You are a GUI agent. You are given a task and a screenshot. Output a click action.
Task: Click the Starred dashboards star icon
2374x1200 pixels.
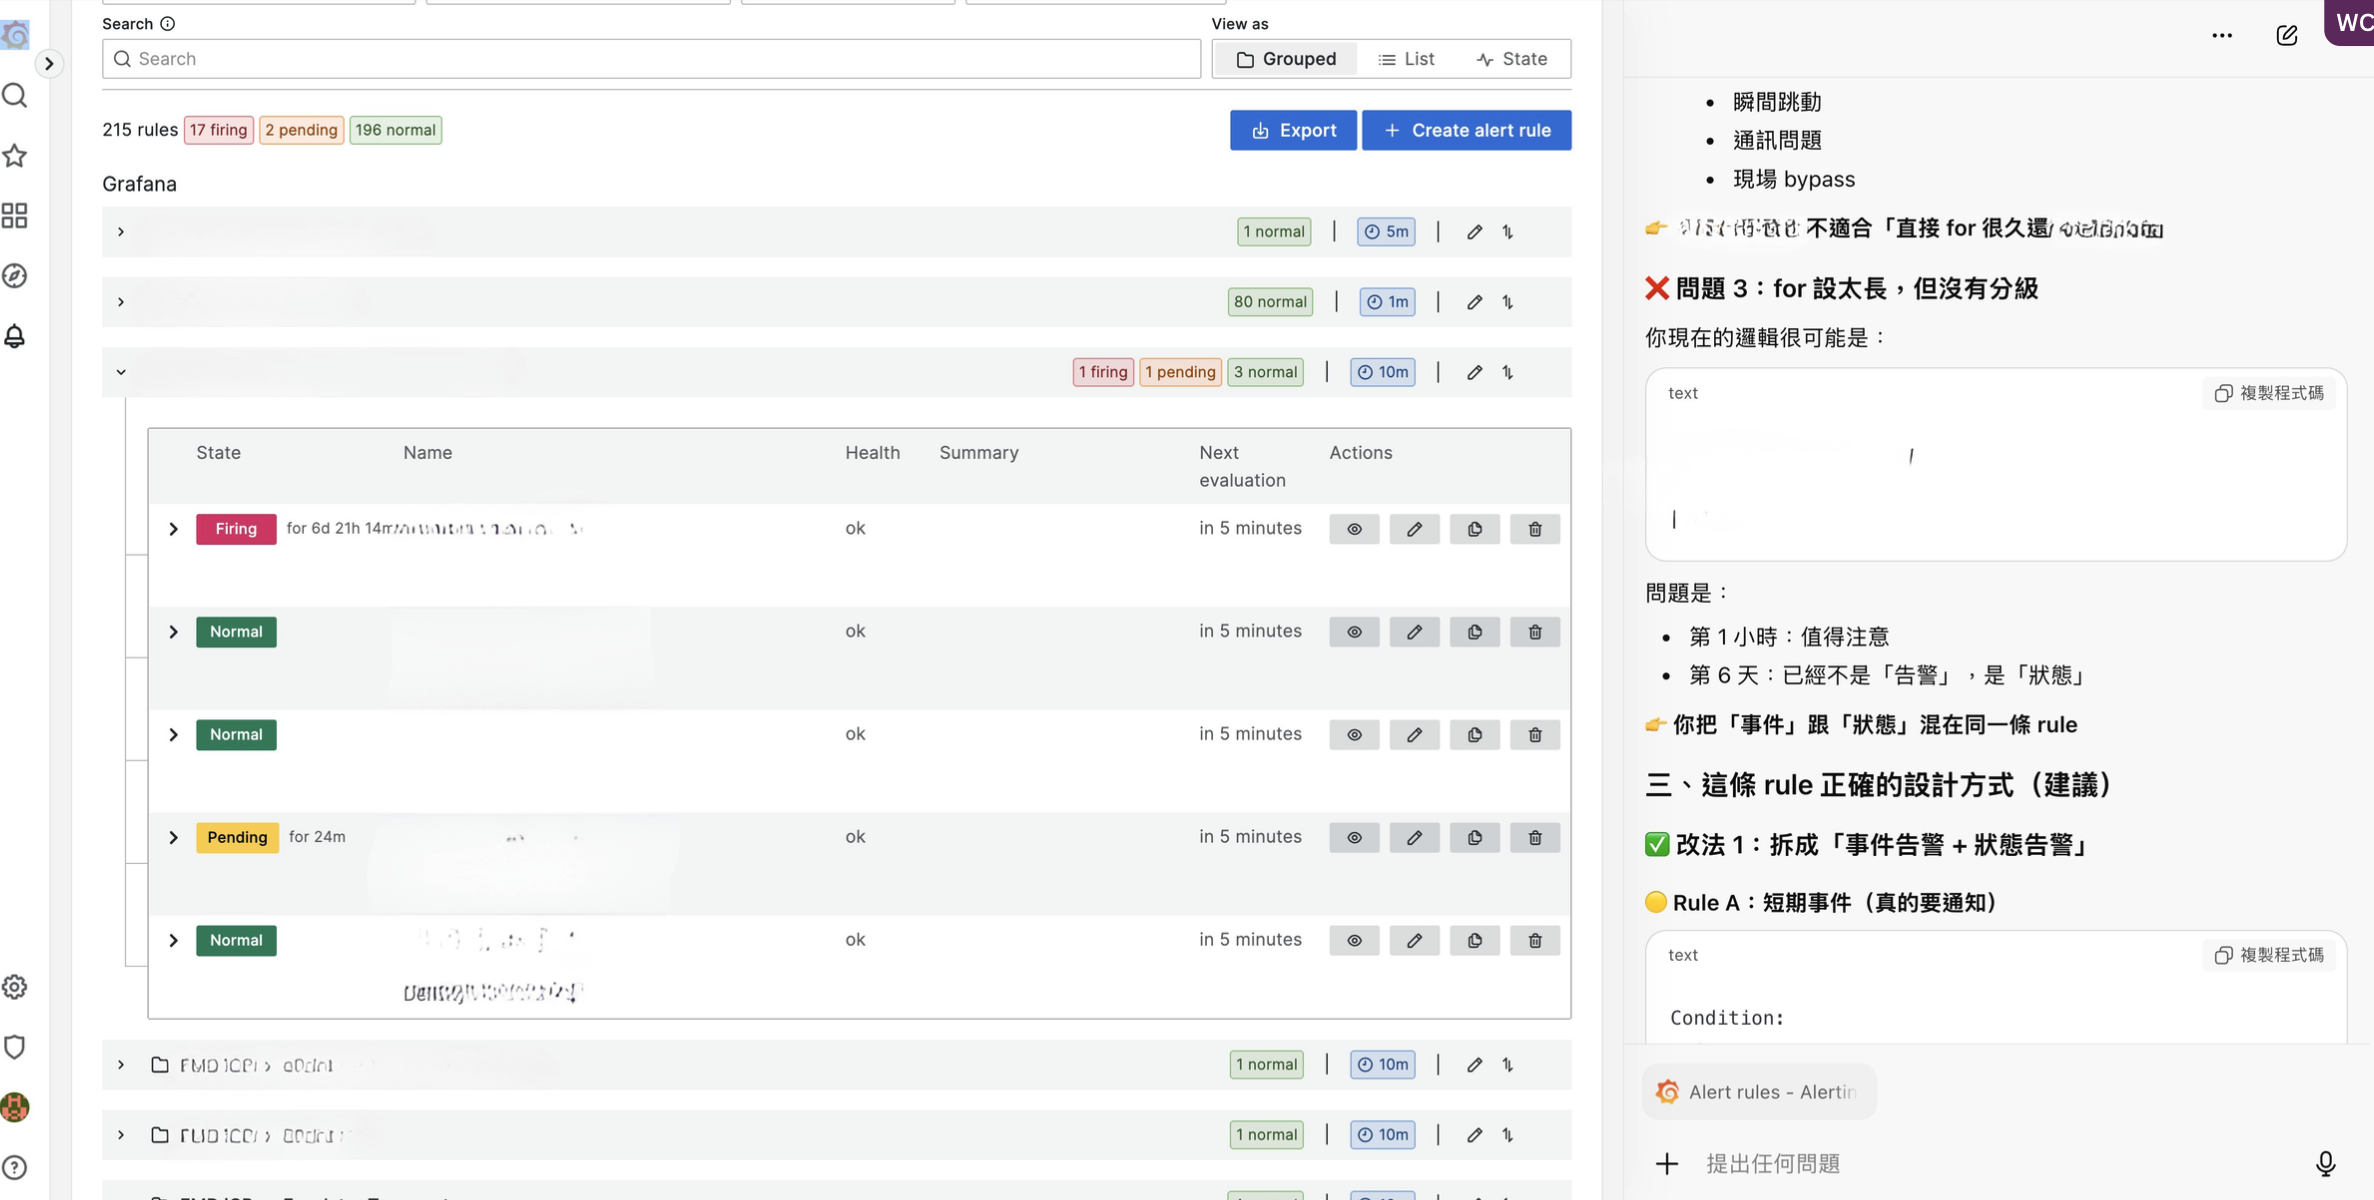click(15, 156)
